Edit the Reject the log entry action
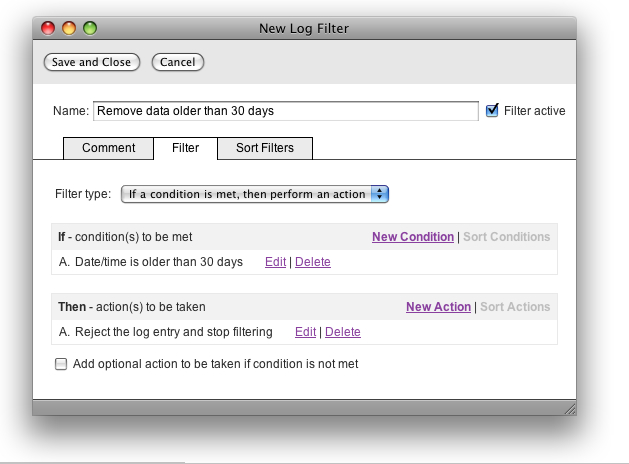629x464 pixels. pos(305,332)
